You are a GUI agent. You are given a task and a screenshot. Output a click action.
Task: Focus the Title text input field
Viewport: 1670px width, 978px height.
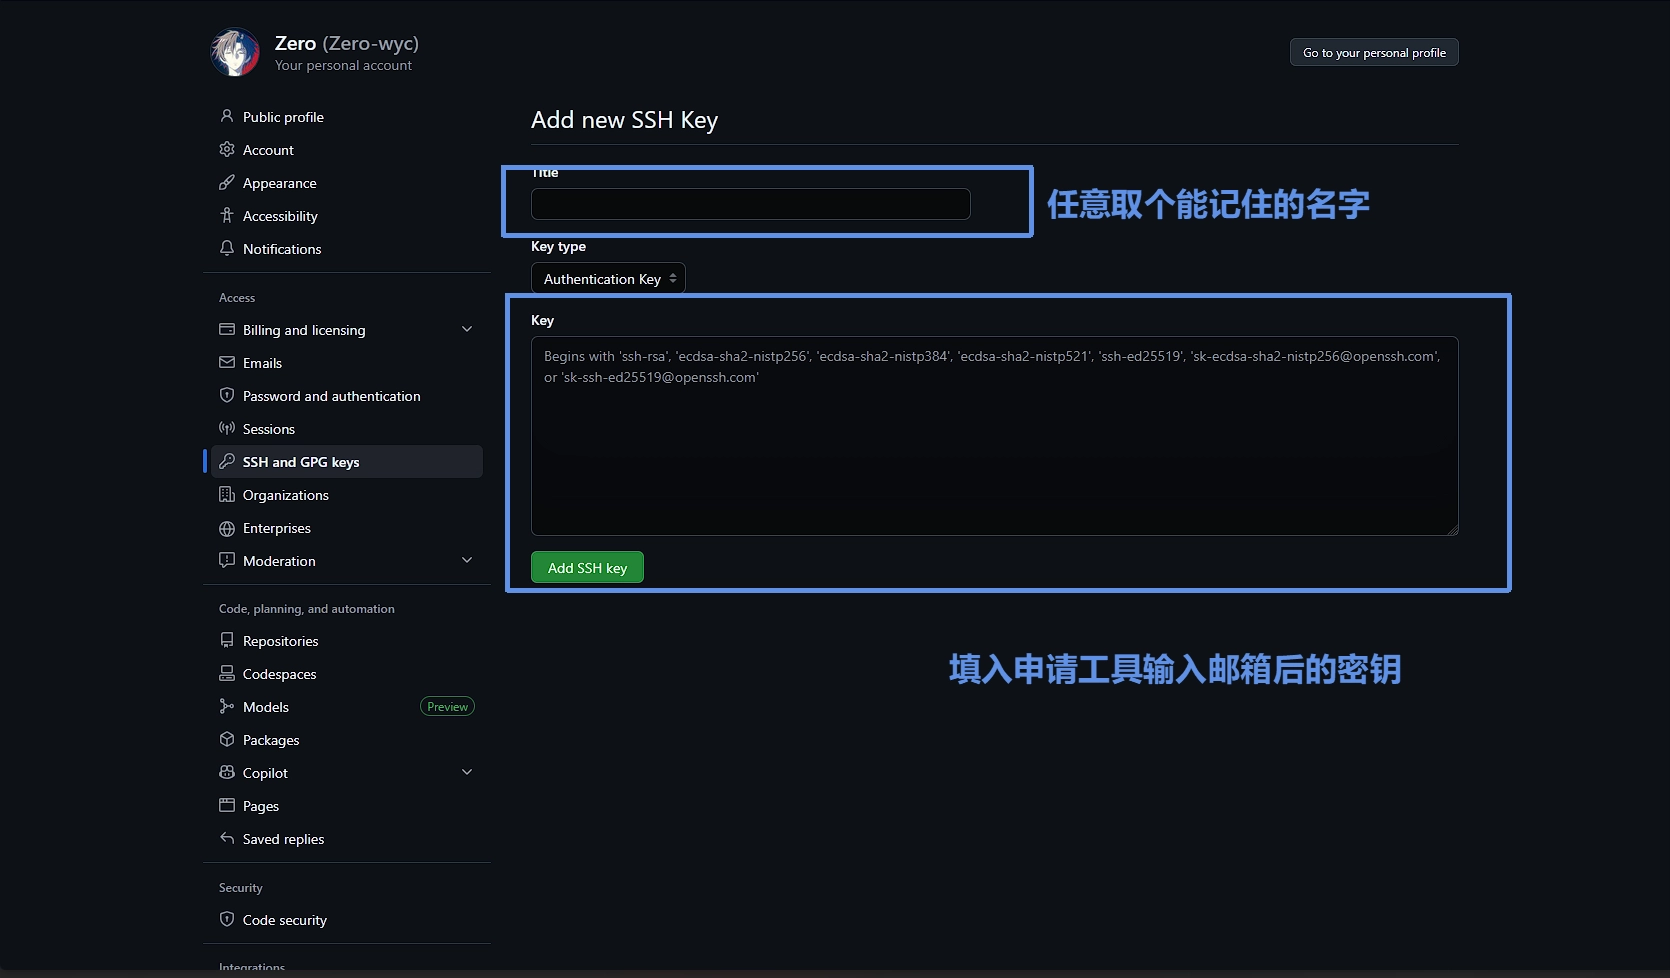point(750,204)
